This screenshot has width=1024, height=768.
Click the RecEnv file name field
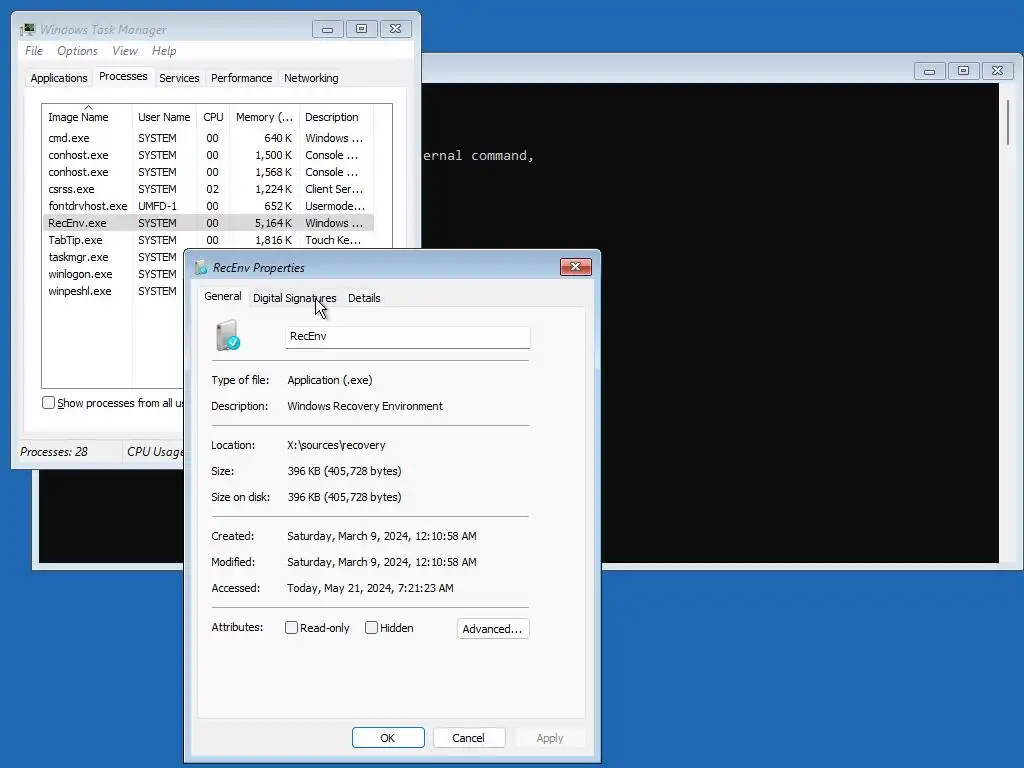click(x=408, y=336)
